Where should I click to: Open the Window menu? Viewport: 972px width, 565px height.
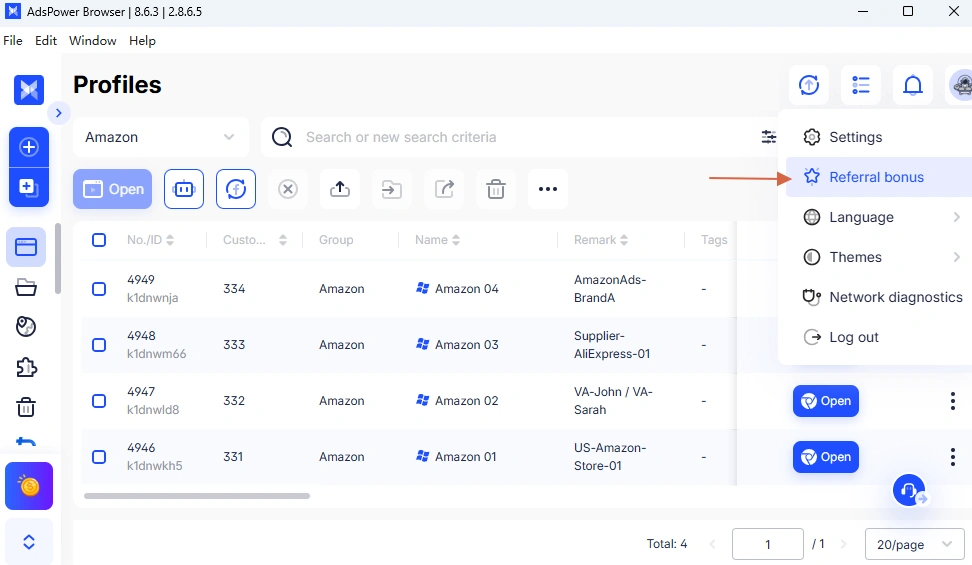click(x=92, y=40)
